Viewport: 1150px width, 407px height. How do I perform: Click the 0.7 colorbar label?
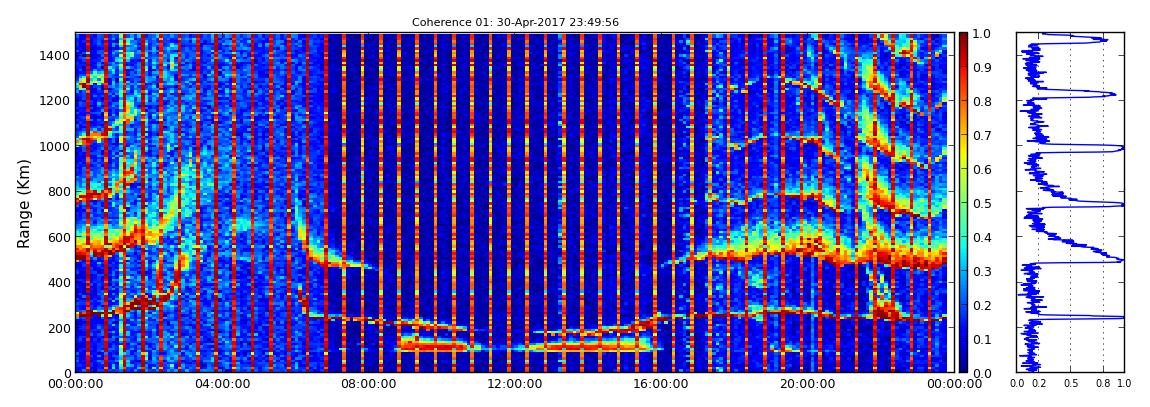tap(983, 136)
